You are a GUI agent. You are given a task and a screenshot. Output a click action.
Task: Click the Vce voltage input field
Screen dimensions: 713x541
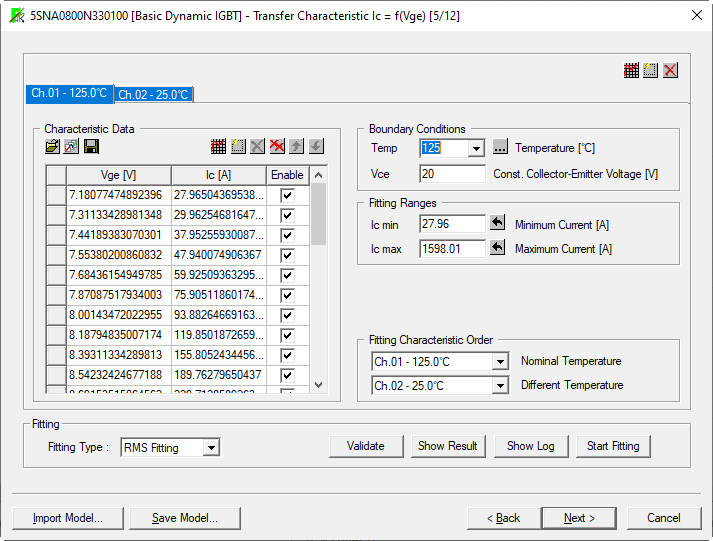[x=451, y=174]
